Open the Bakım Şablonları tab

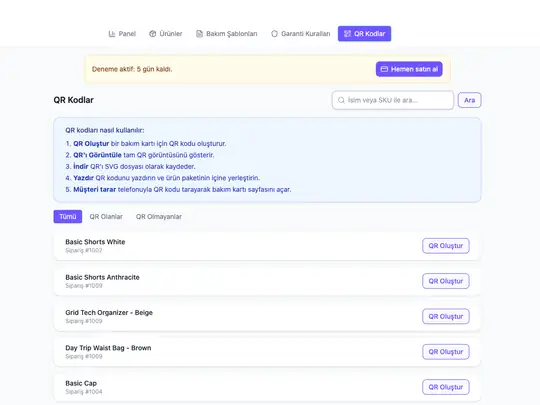pos(227,34)
